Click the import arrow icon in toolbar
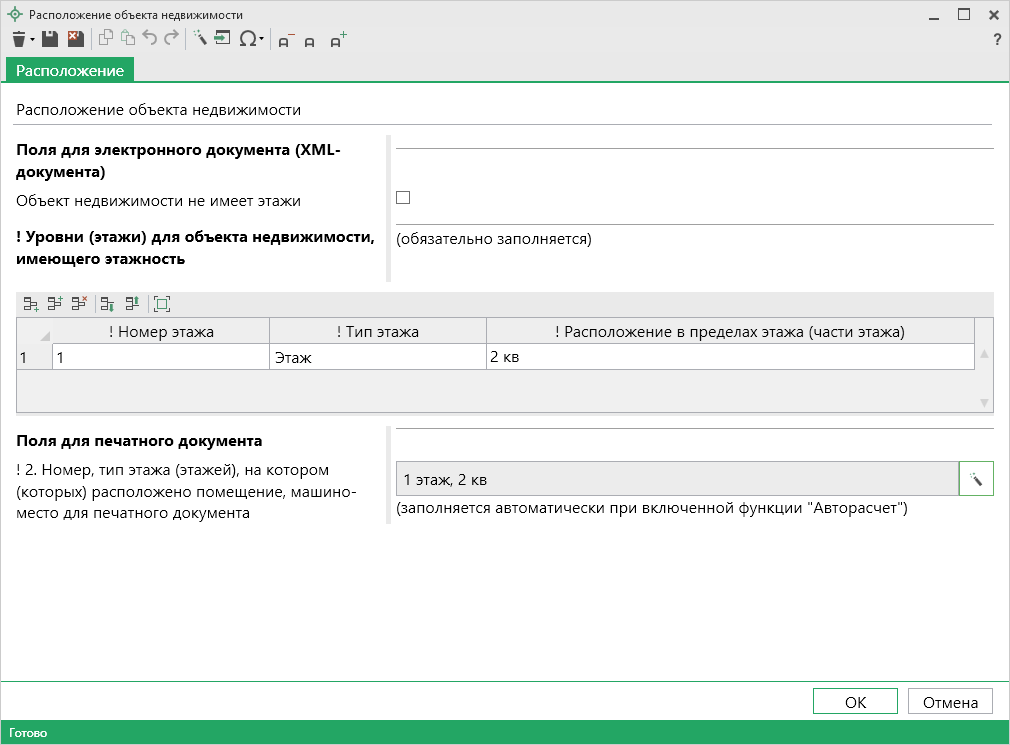Viewport: 1010px width, 745px height. click(x=222, y=39)
